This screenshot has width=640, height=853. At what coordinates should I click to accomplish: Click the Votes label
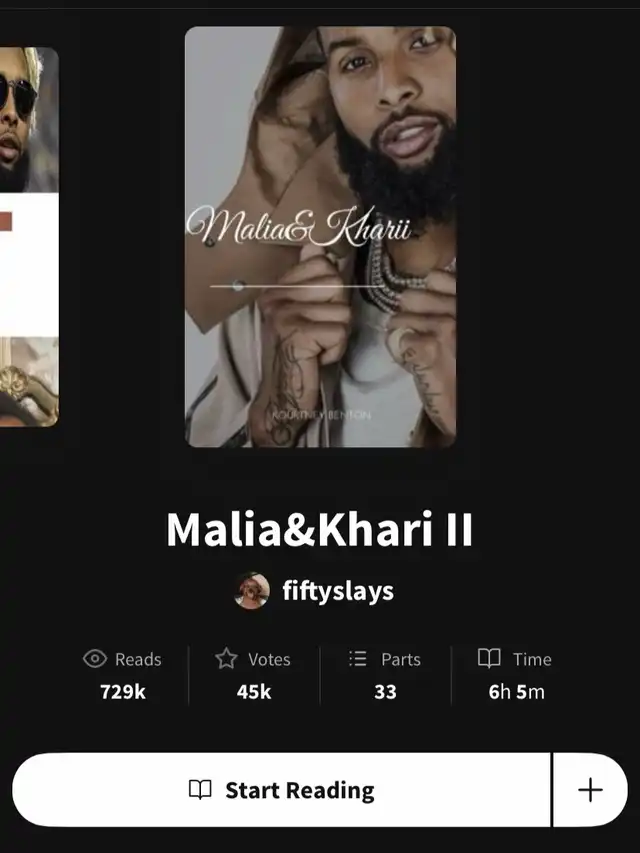(x=269, y=659)
